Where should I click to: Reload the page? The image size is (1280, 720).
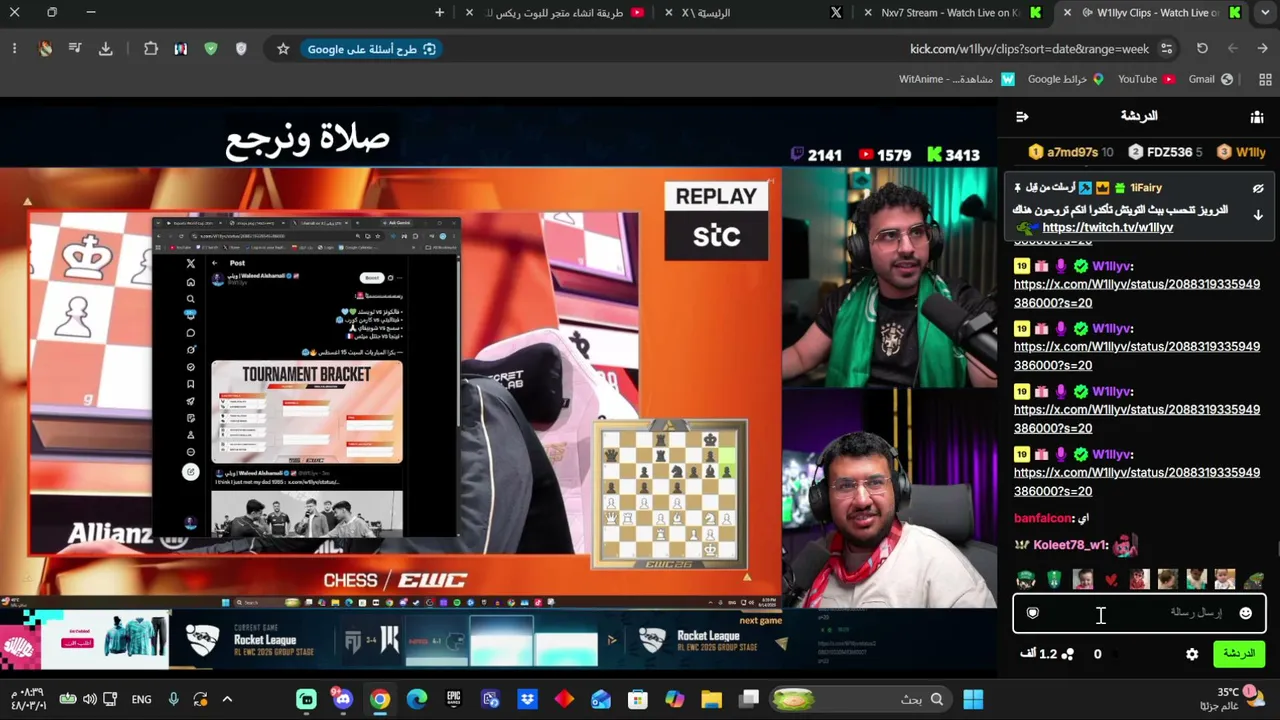point(1202,49)
